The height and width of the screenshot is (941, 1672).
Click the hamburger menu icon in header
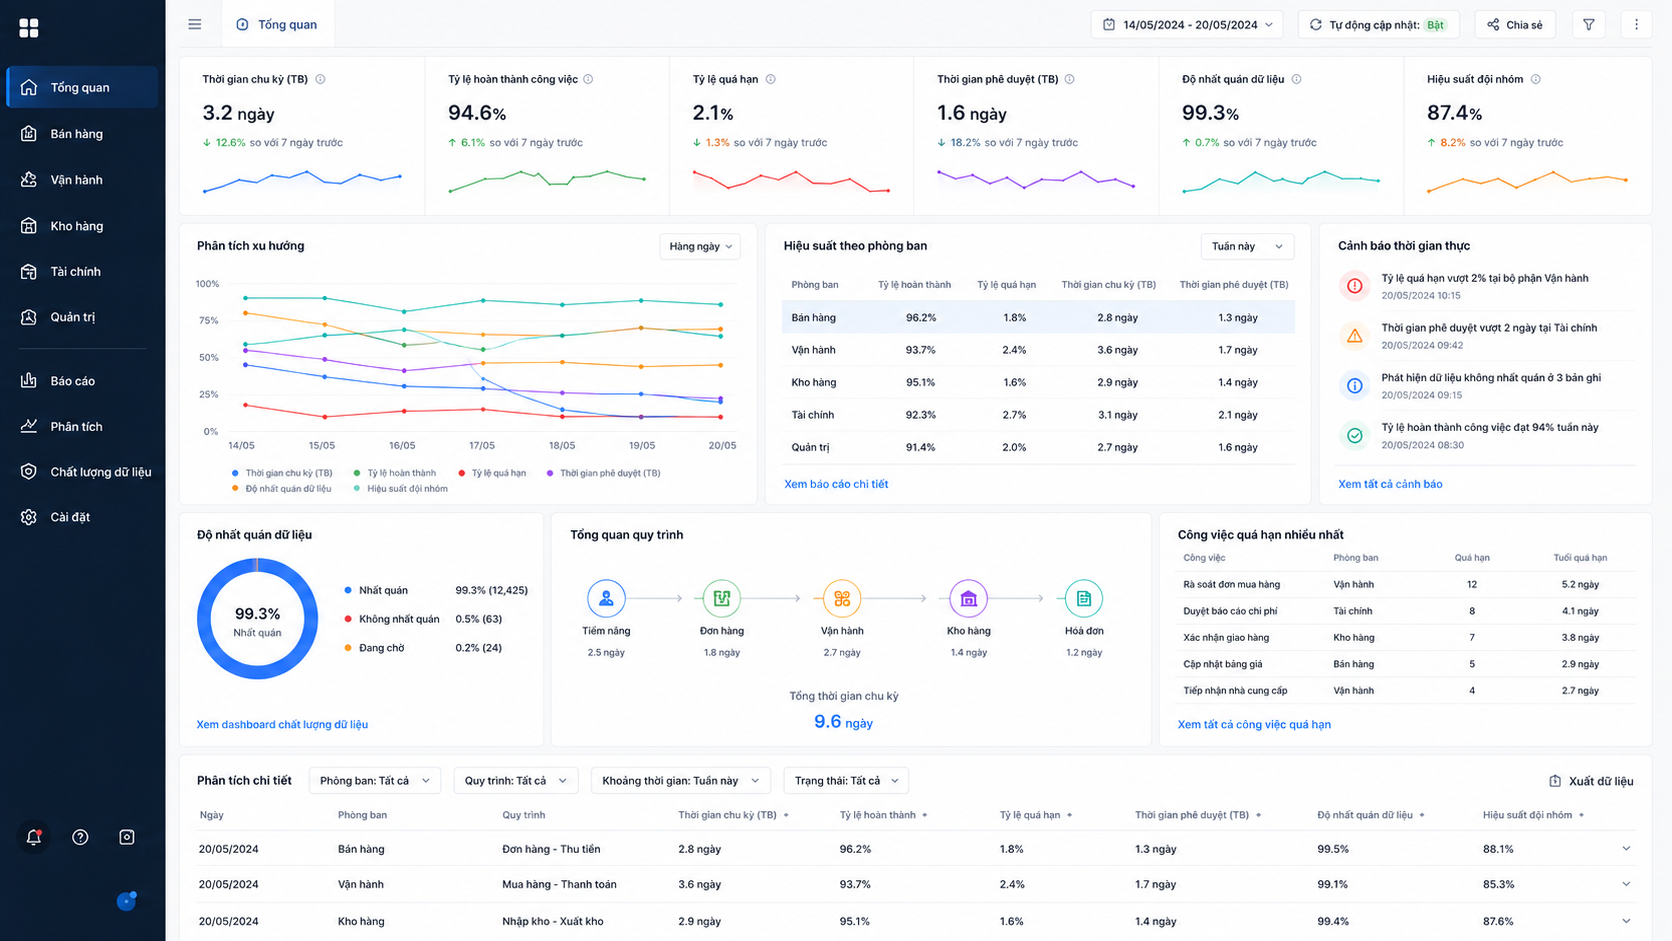(195, 24)
